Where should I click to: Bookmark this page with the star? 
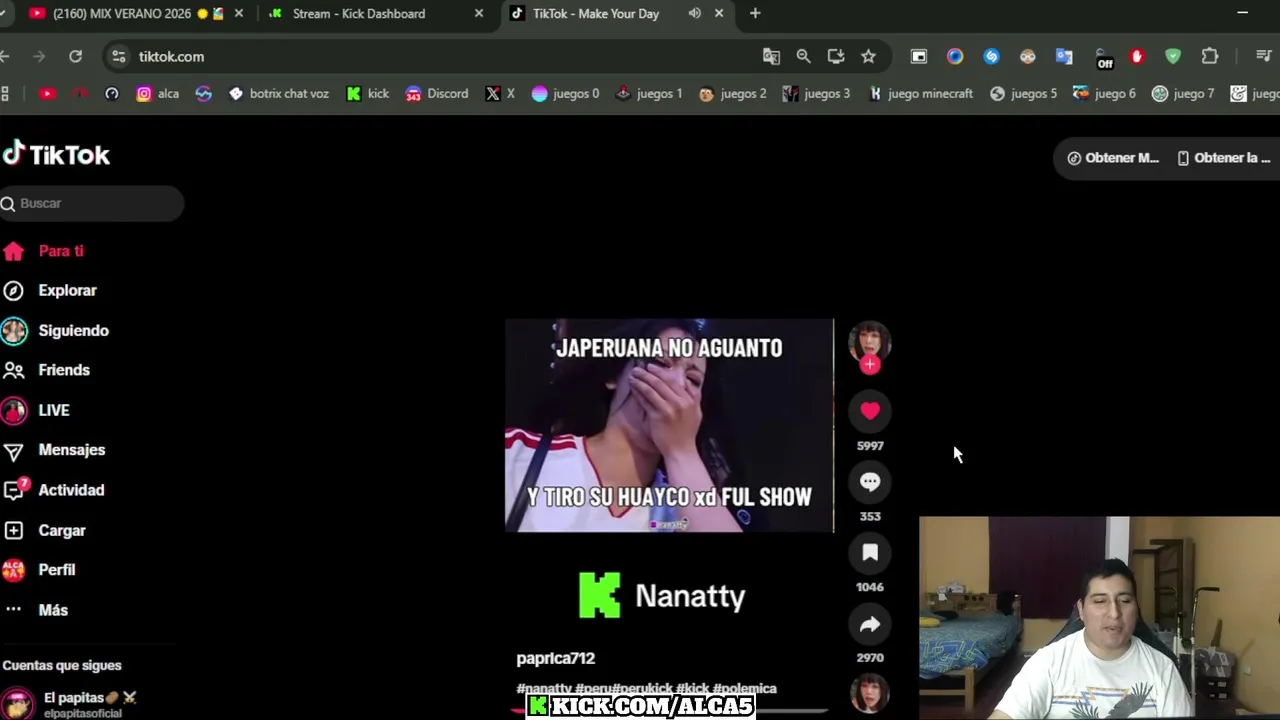[868, 56]
